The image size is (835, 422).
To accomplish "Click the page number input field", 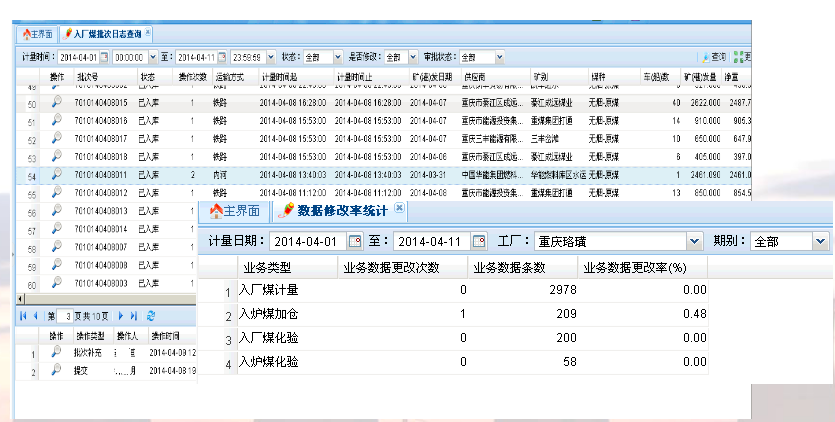I will pos(67,316).
